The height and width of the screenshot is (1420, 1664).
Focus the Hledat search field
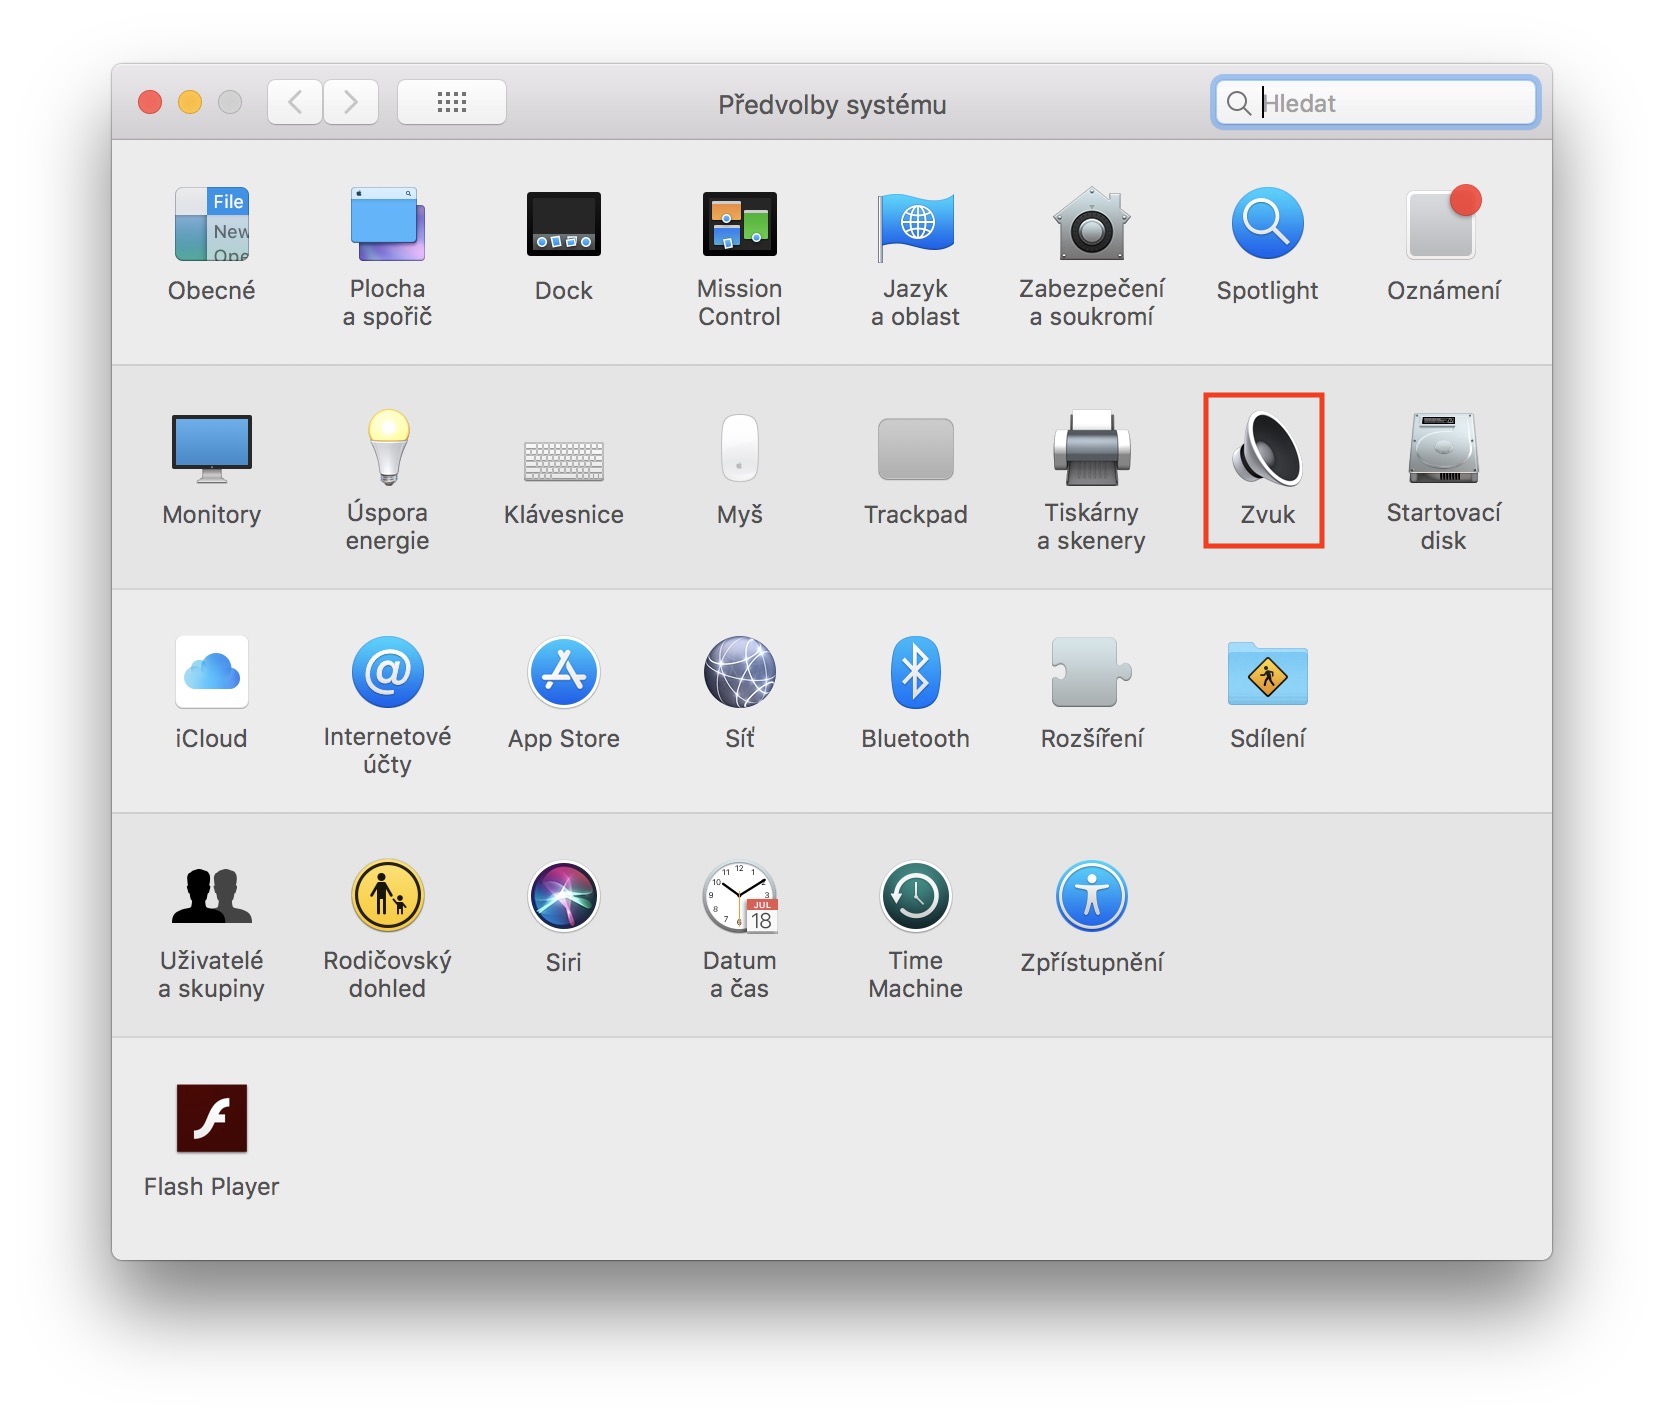tap(1375, 102)
